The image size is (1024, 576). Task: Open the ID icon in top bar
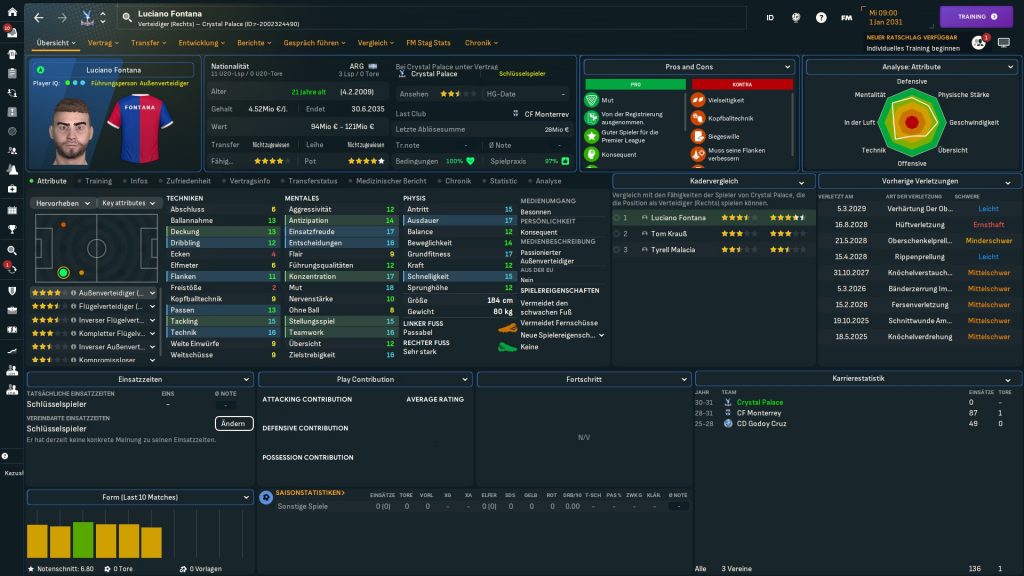pos(770,17)
